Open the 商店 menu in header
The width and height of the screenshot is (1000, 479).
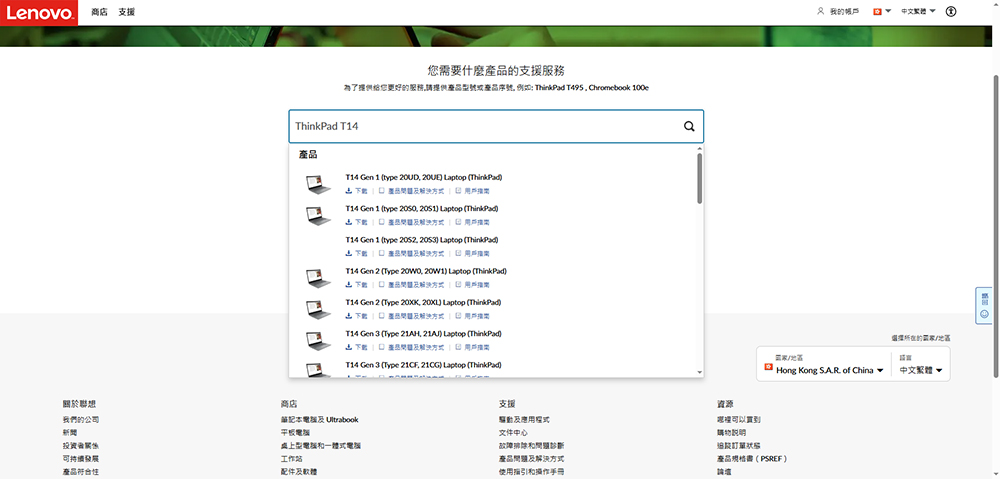(x=99, y=12)
